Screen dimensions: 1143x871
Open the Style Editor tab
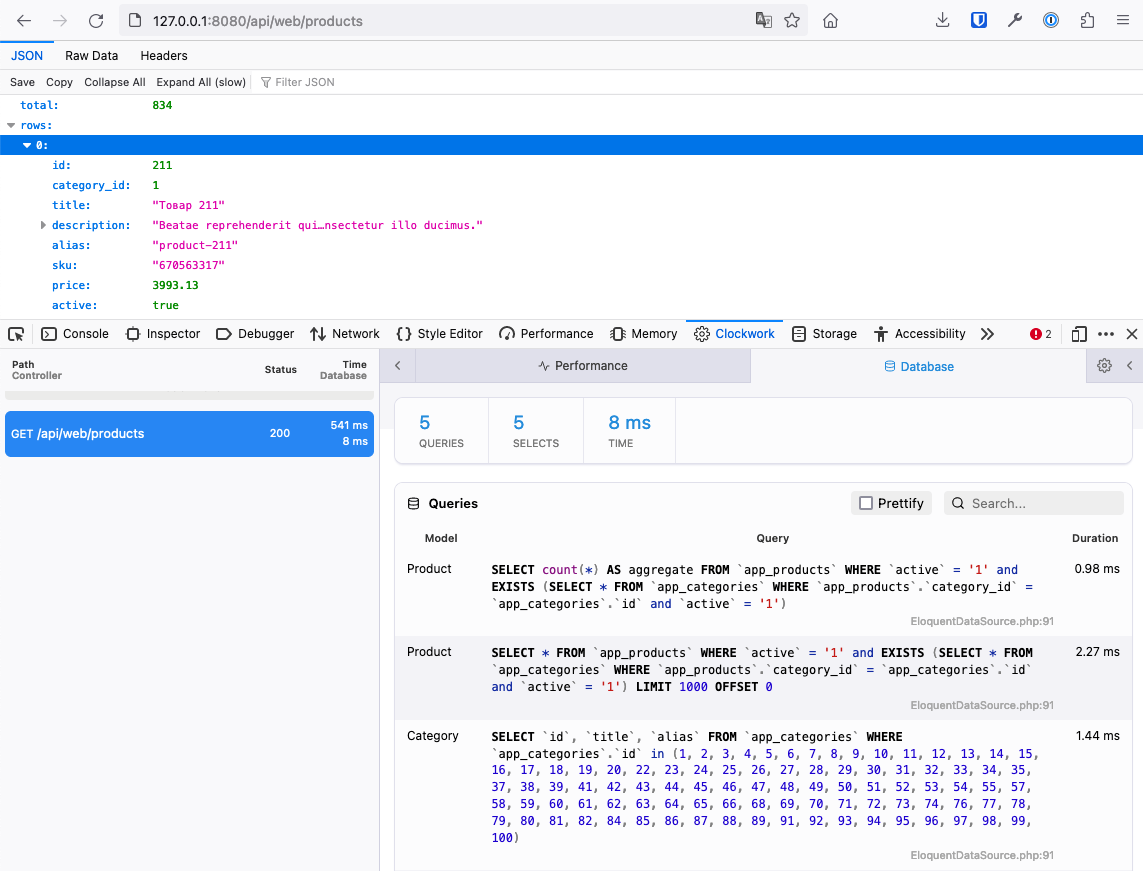(x=440, y=334)
